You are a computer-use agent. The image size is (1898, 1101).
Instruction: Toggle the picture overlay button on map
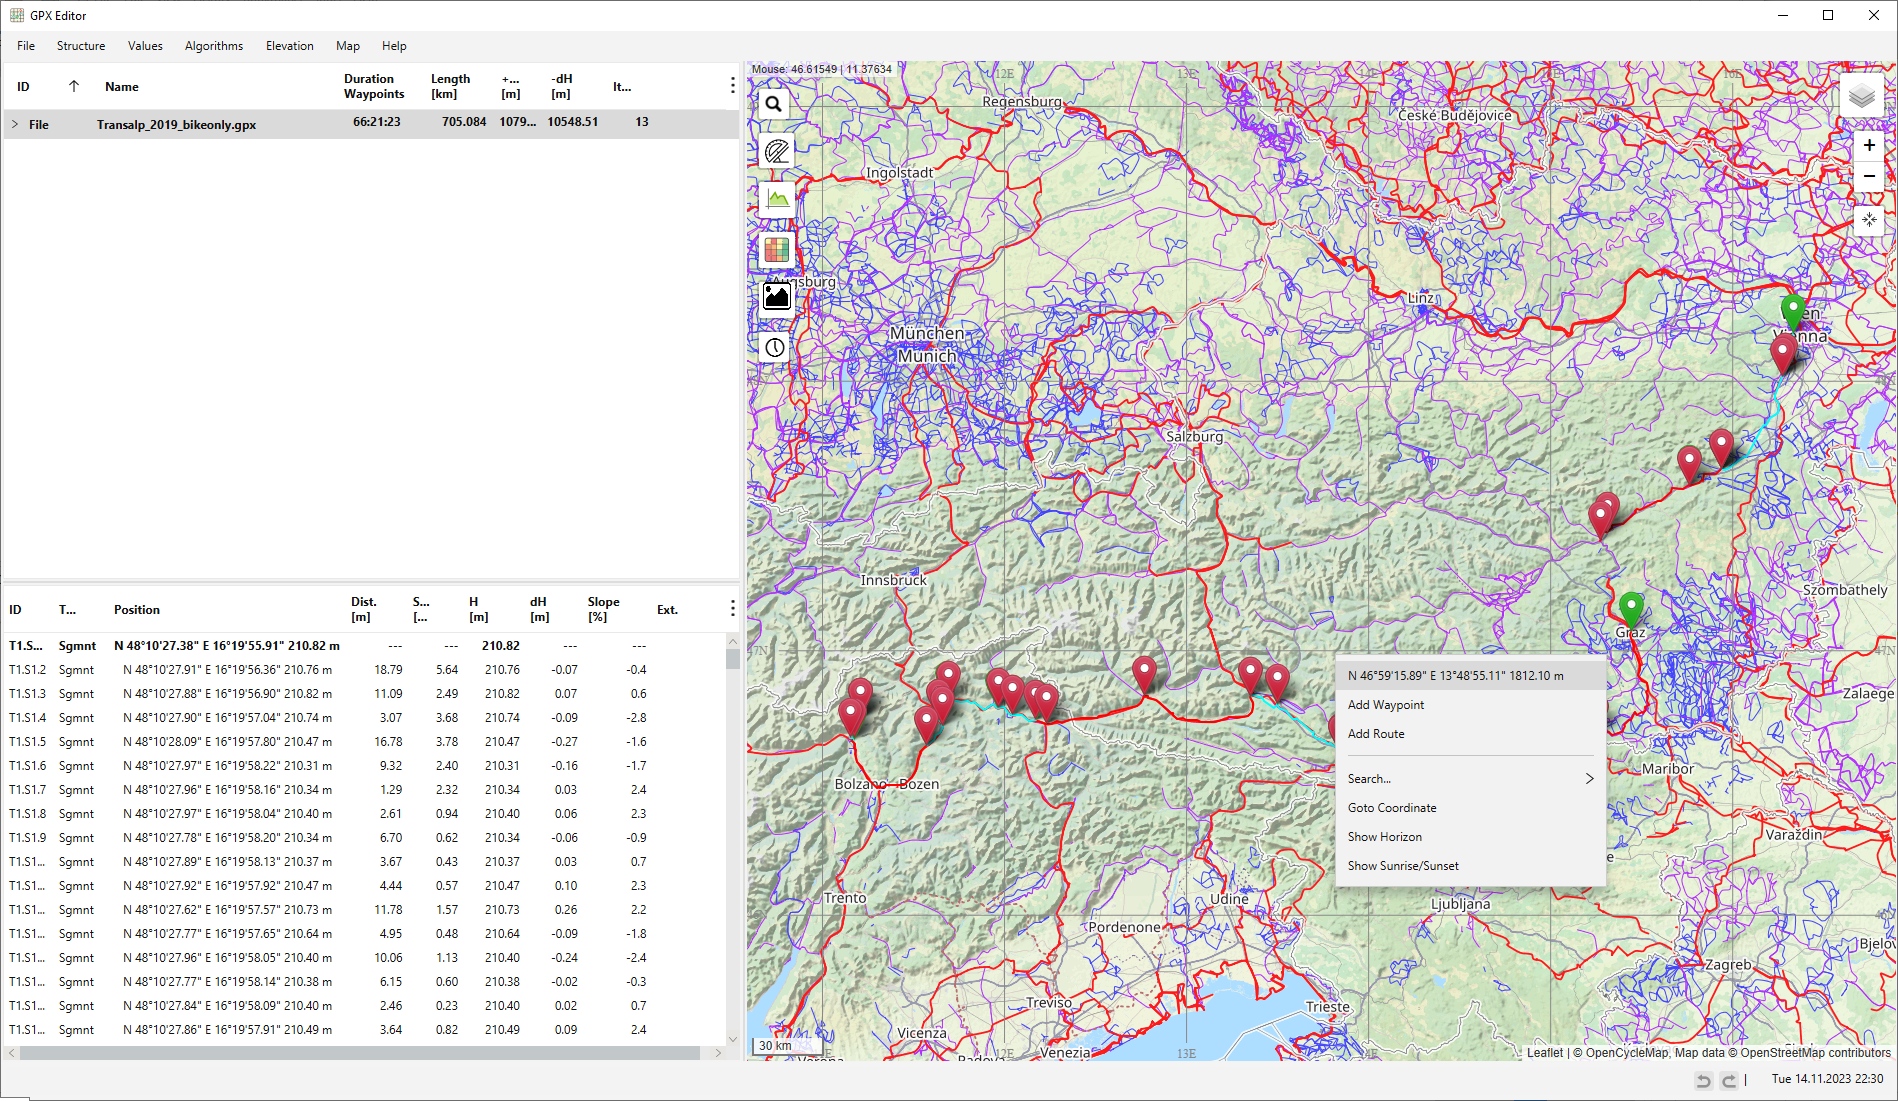click(776, 297)
